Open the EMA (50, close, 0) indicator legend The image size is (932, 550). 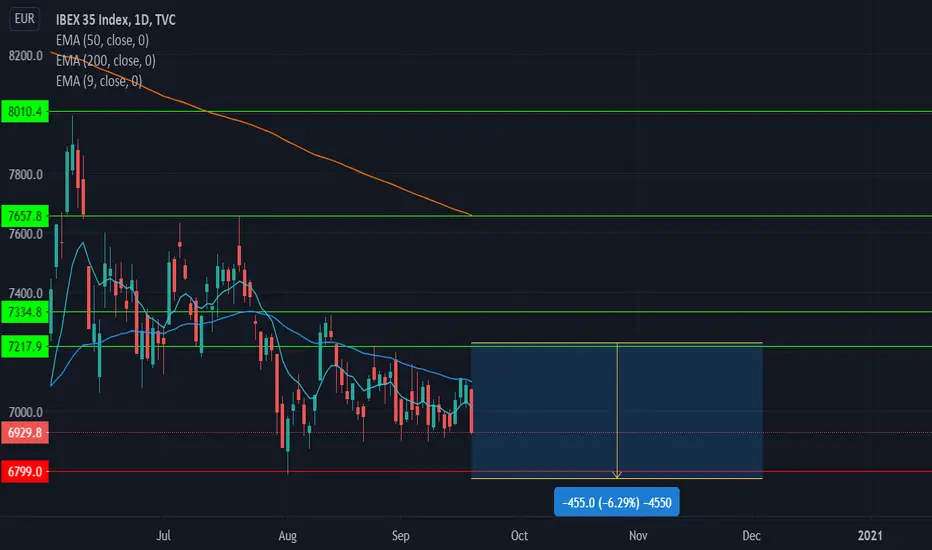coord(102,40)
